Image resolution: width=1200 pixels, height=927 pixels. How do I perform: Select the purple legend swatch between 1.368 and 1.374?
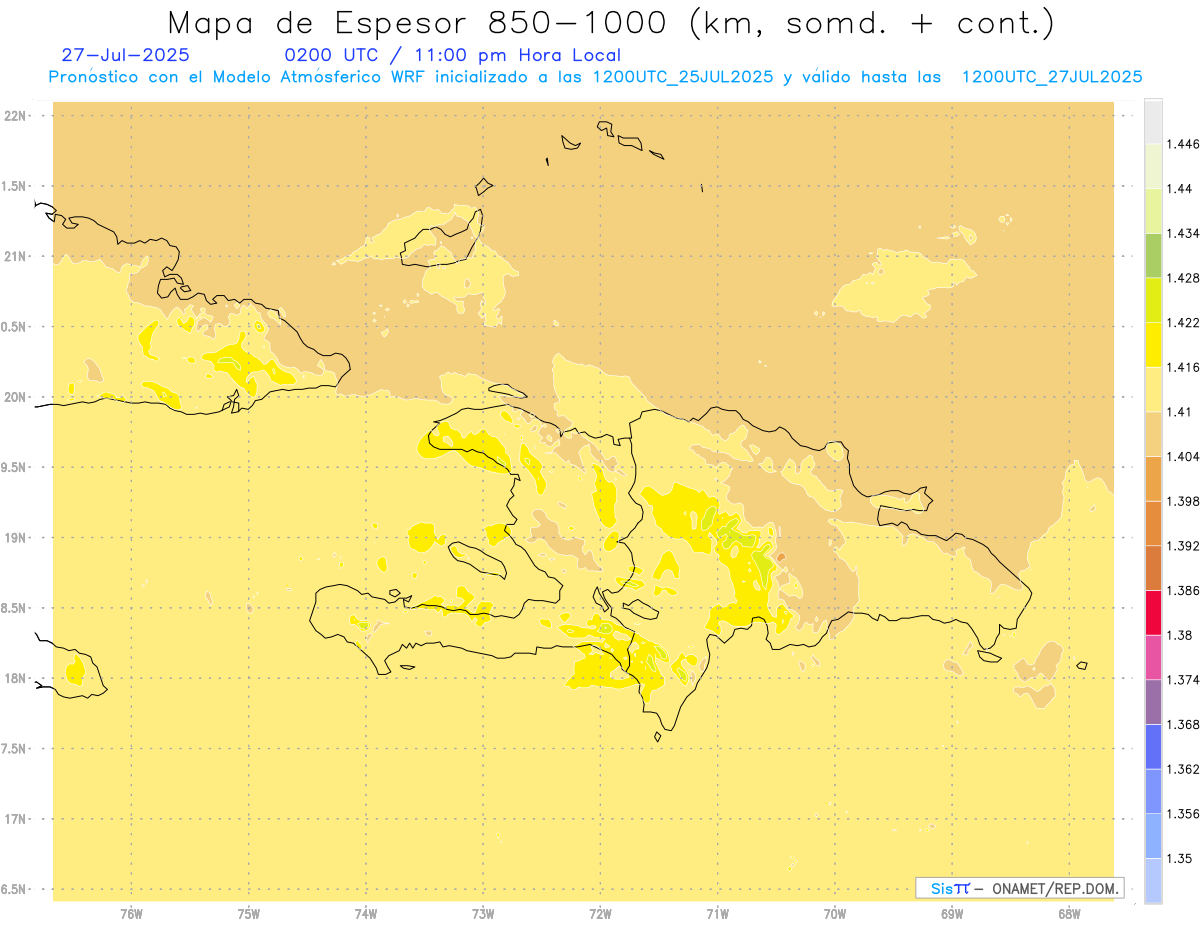click(x=1153, y=702)
